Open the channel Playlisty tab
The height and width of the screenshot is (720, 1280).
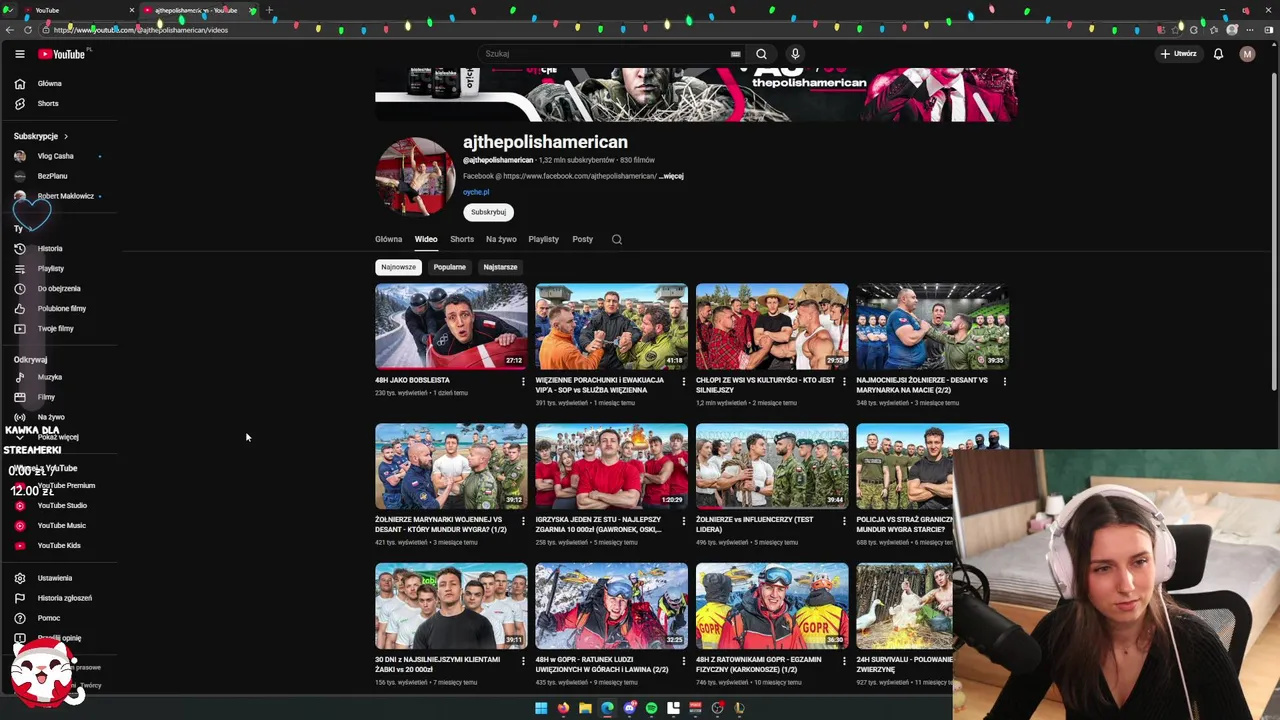click(543, 239)
